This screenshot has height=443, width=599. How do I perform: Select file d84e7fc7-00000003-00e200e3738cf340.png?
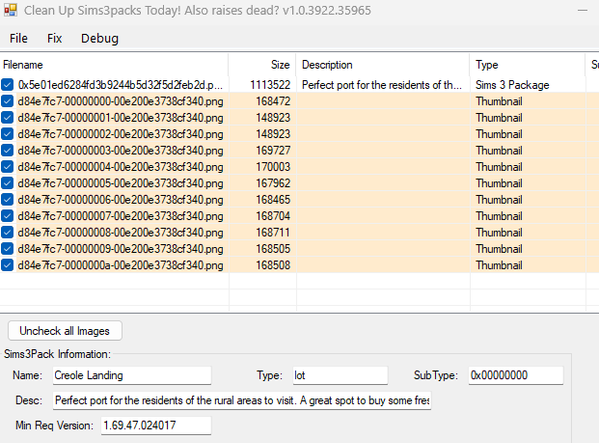[x=120, y=150]
